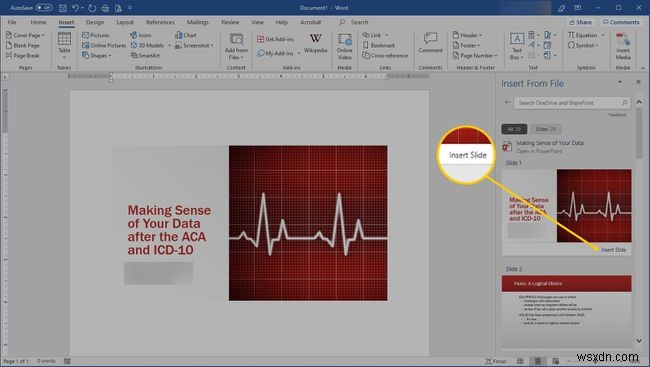The image size is (650, 367).
Task: Expand the Header dropdown
Action: (467, 35)
